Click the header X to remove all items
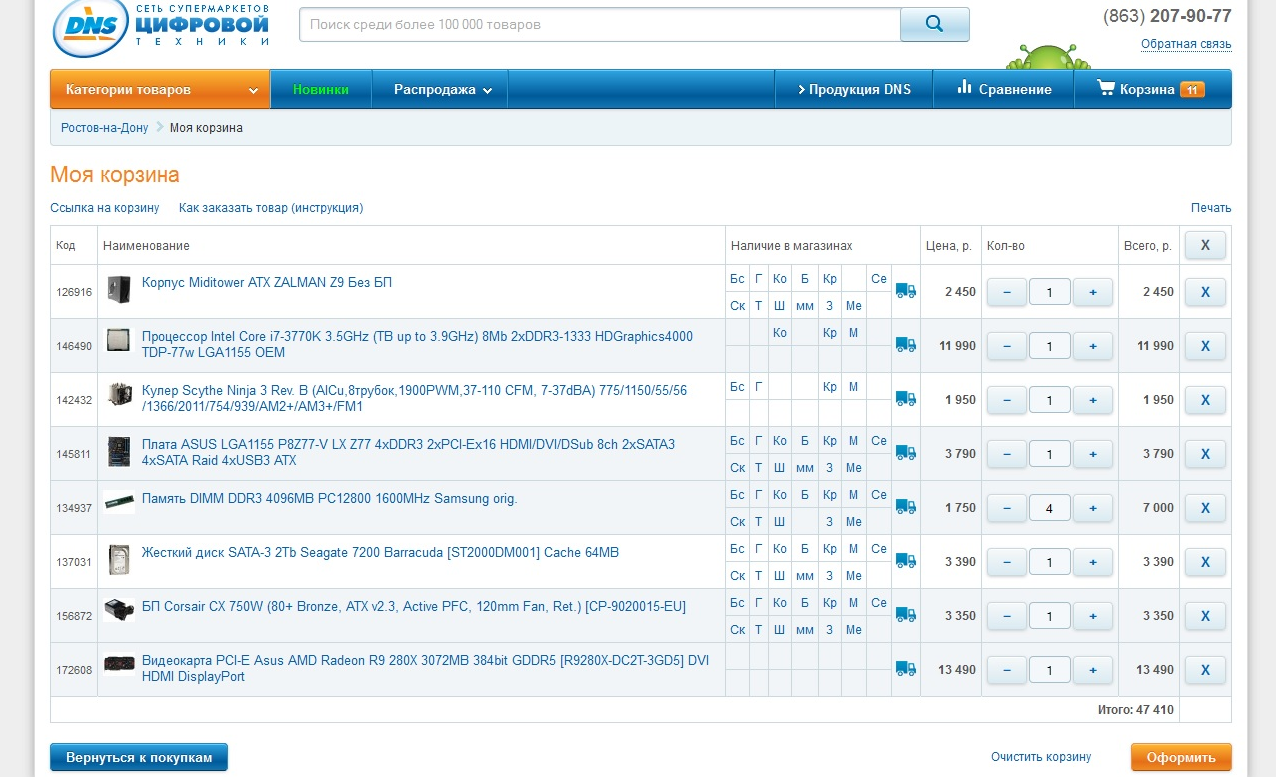This screenshot has height=777, width=1276. pyautogui.click(x=1205, y=245)
